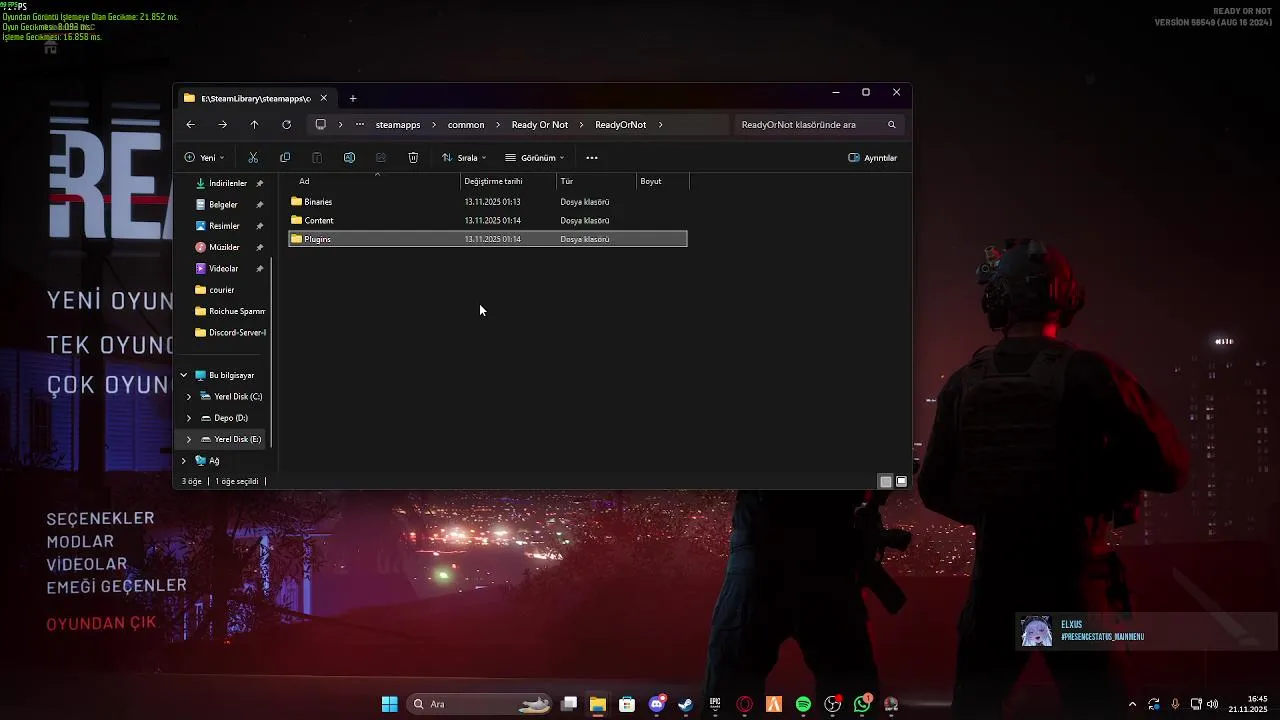The height and width of the screenshot is (720, 1280).
Task: Go up one folder level arrow
Action: [254, 125]
